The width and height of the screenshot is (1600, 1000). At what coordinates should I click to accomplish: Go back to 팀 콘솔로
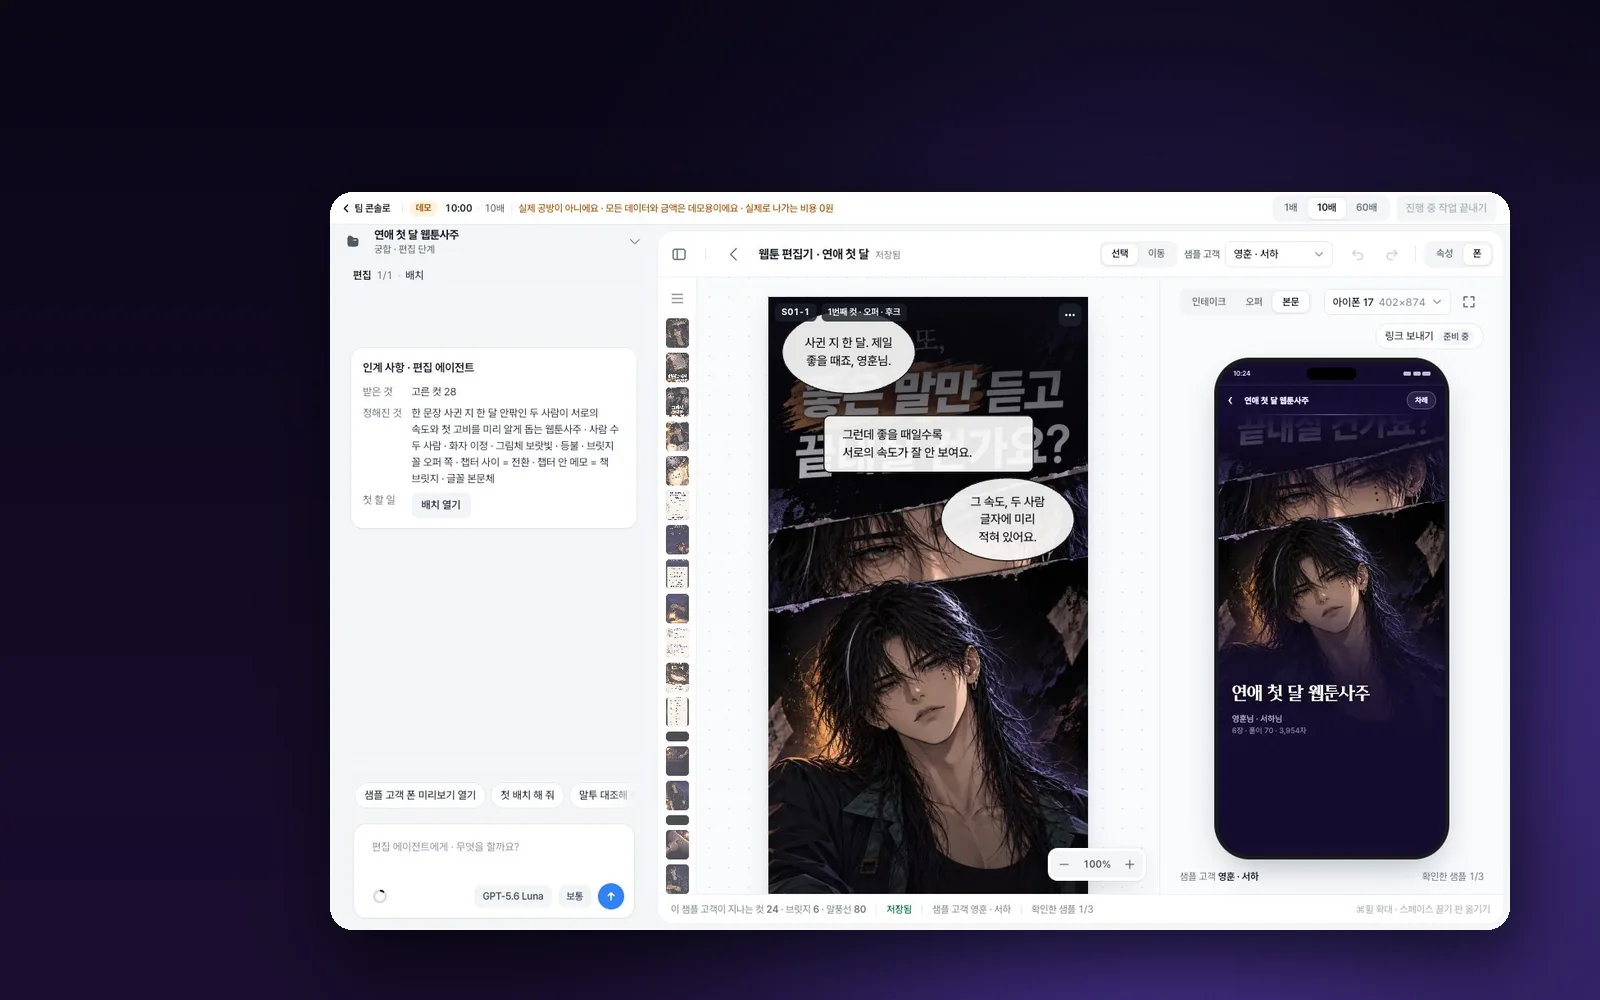367,208
